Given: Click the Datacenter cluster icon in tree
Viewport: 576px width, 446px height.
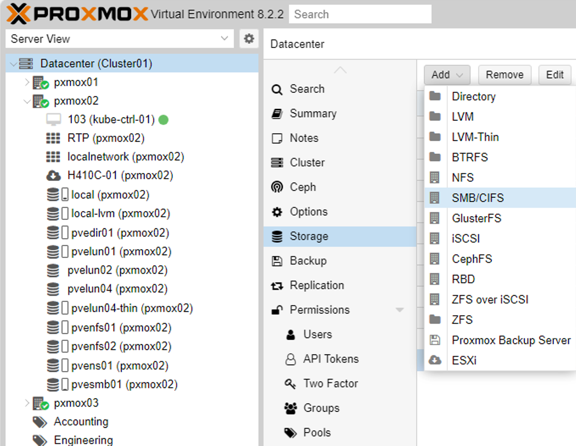Looking at the screenshot, I should click(x=26, y=64).
